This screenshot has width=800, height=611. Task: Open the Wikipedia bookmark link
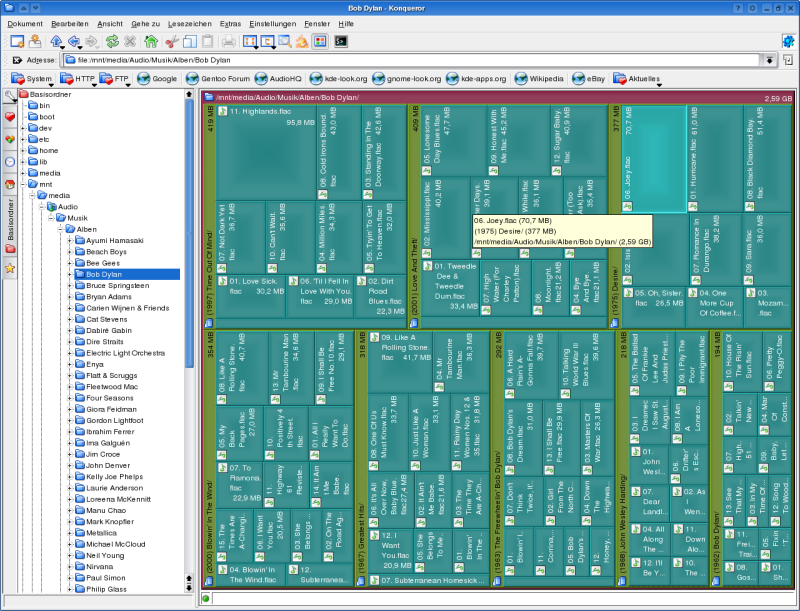click(x=539, y=79)
